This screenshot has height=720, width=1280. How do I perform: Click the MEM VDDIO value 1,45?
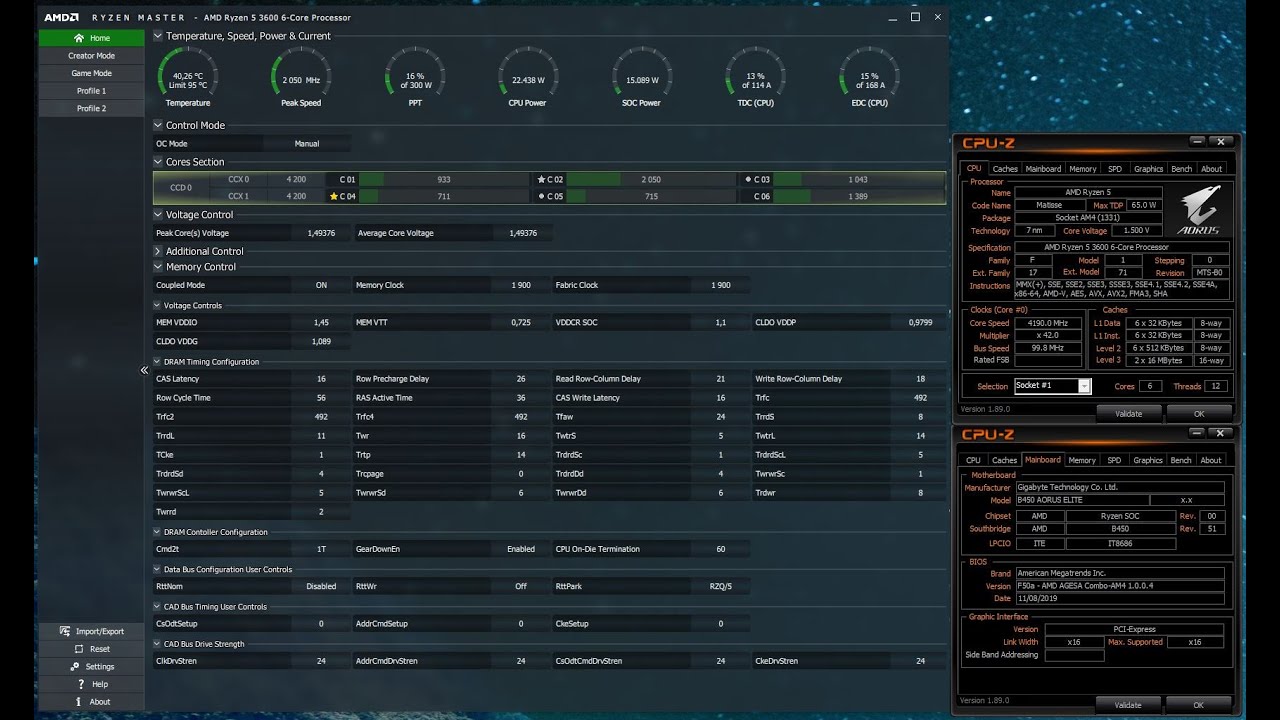tap(321, 323)
